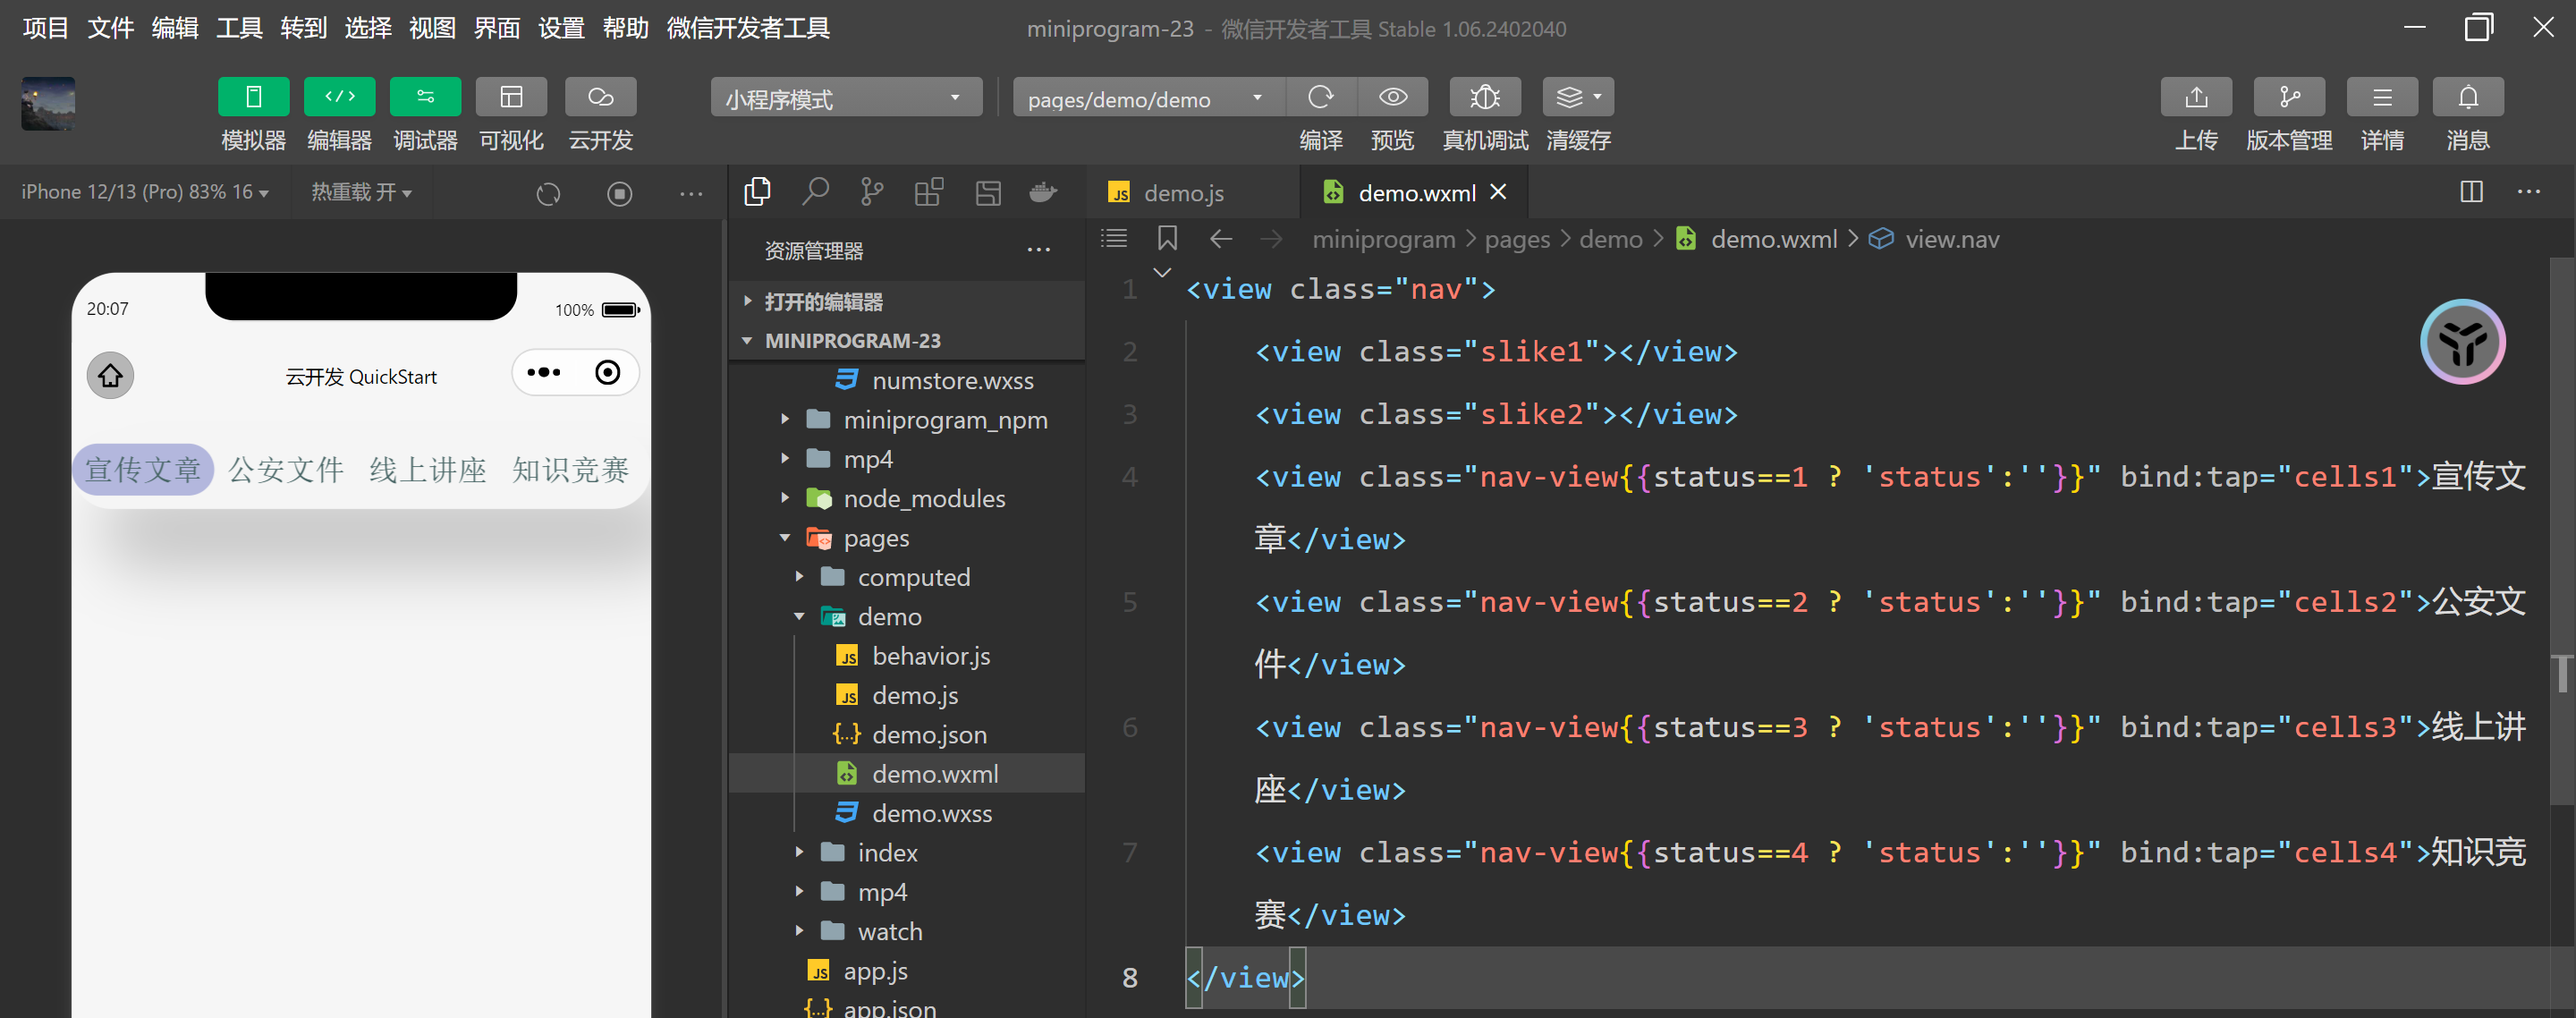Expand the miniprogram_npm folder
This screenshot has height=1018, width=2576.
(944, 420)
